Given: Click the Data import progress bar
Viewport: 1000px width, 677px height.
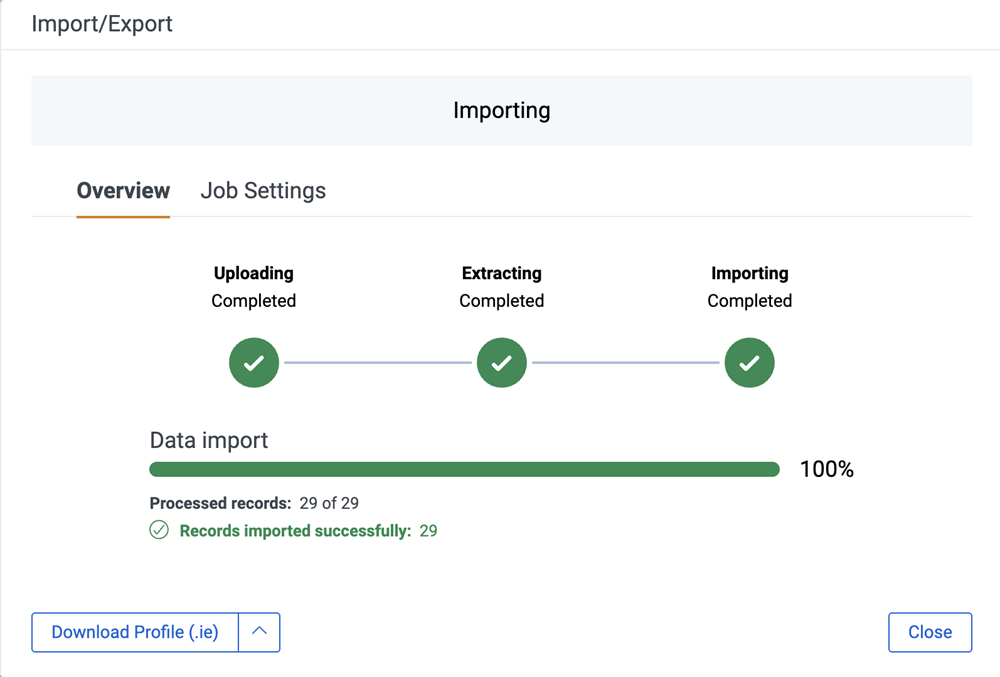Looking at the screenshot, I should (464, 468).
